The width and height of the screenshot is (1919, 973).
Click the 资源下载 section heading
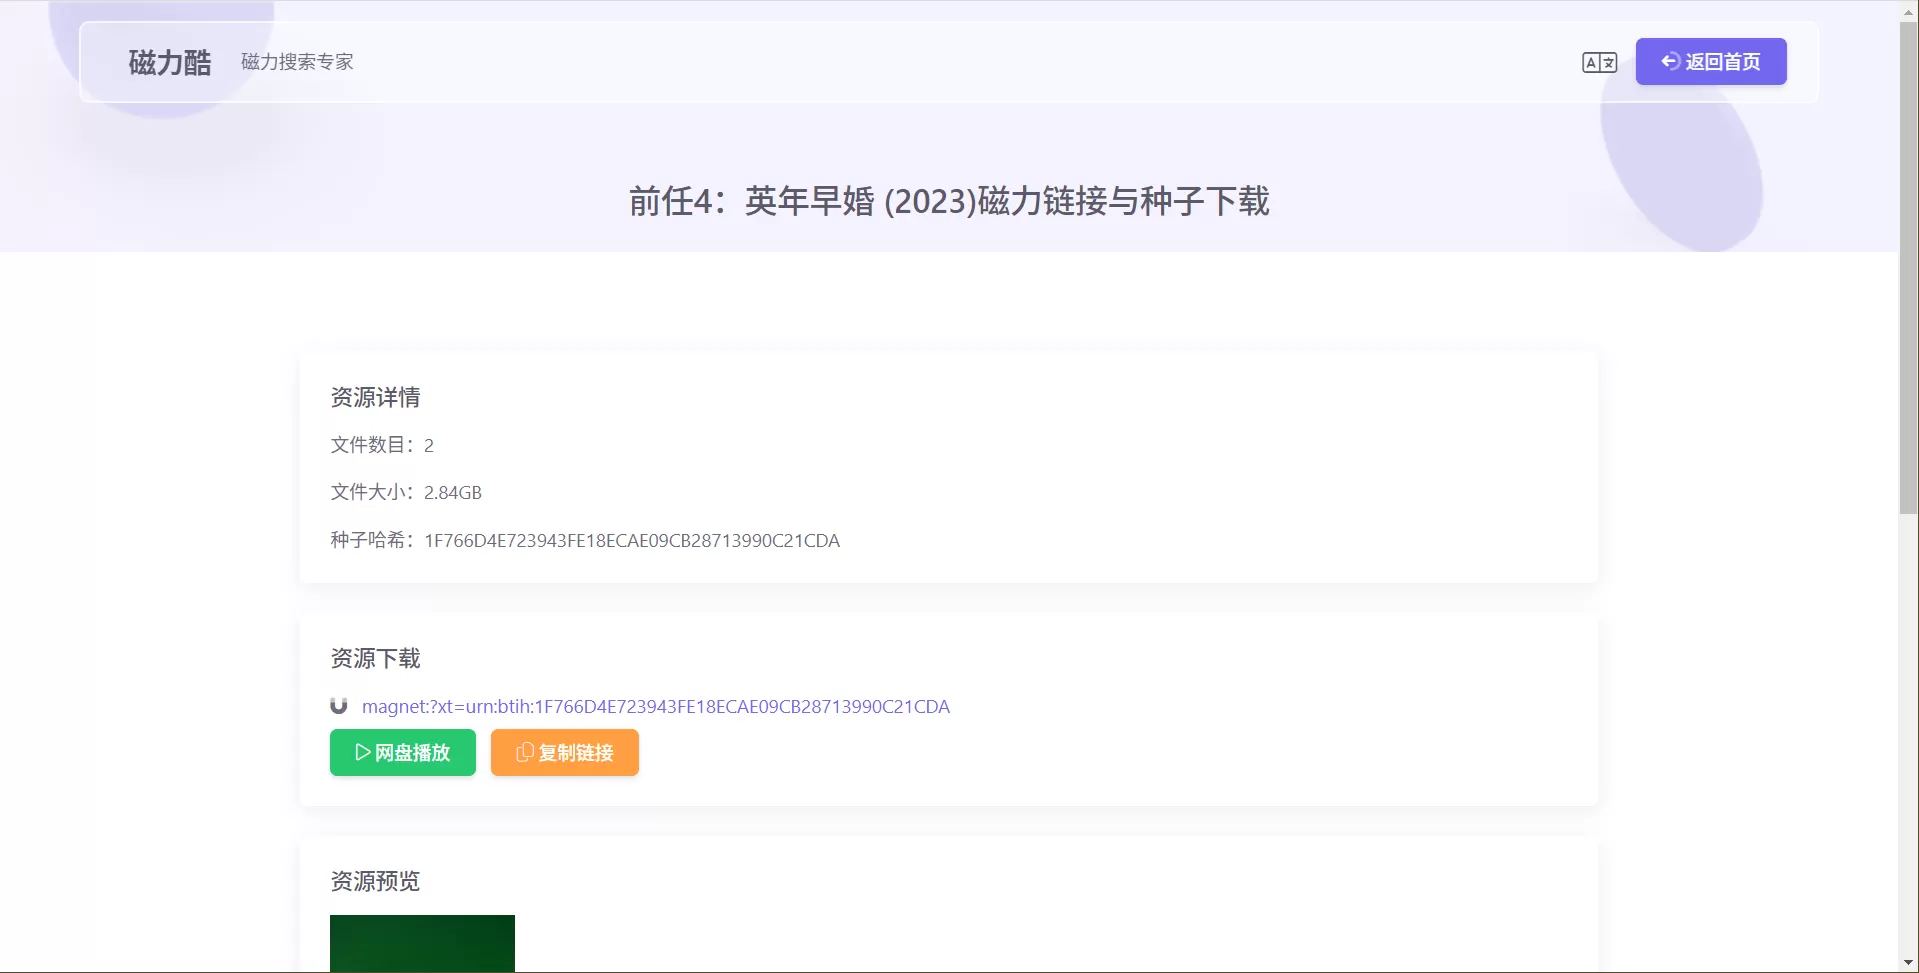(375, 658)
